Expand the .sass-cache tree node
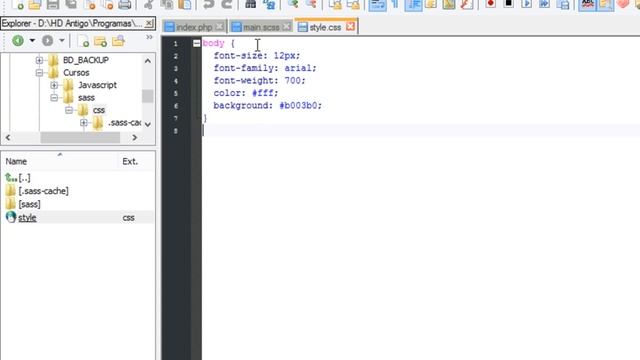 point(84,122)
